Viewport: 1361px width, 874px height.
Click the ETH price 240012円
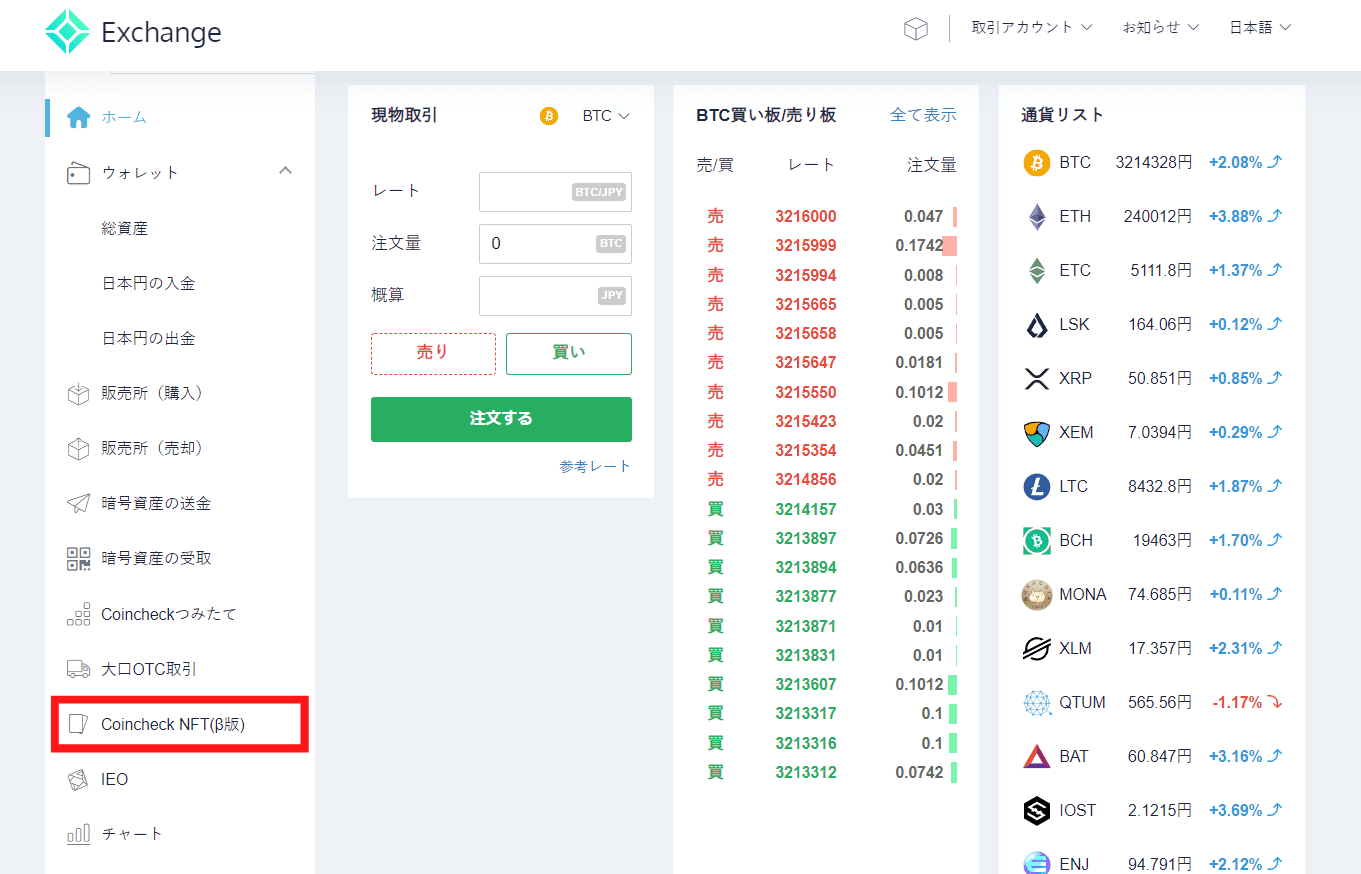tap(1157, 216)
